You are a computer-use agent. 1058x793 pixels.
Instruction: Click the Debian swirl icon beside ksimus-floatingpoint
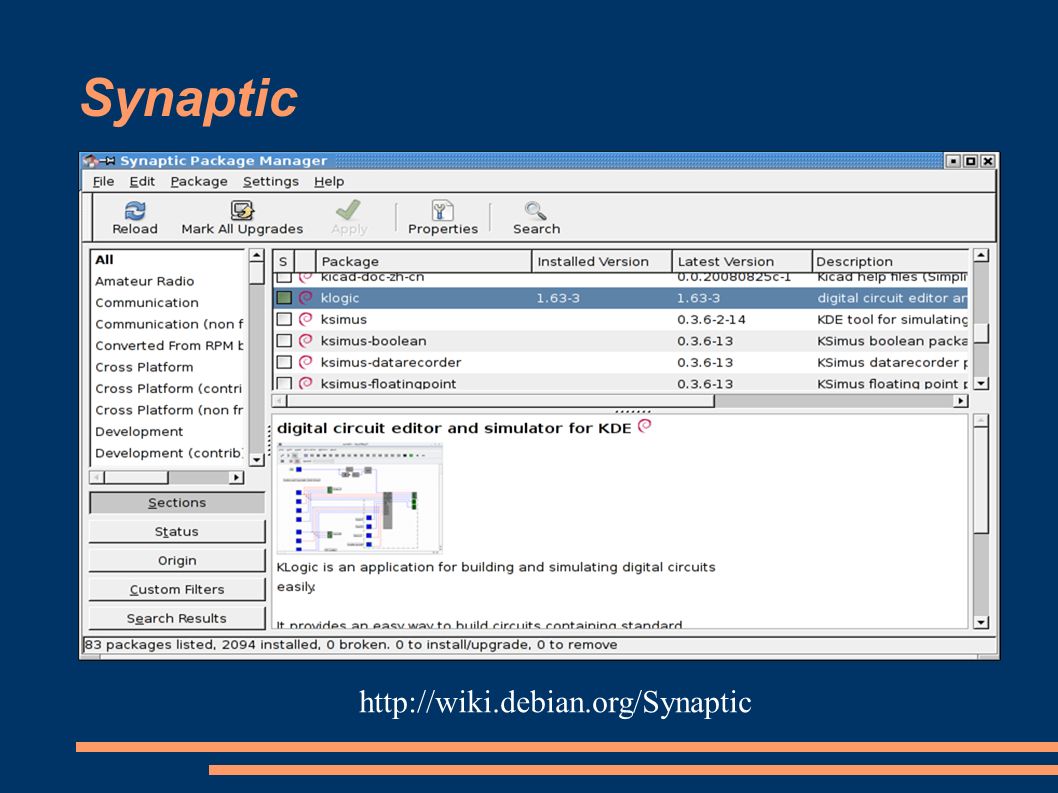click(x=306, y=383)
